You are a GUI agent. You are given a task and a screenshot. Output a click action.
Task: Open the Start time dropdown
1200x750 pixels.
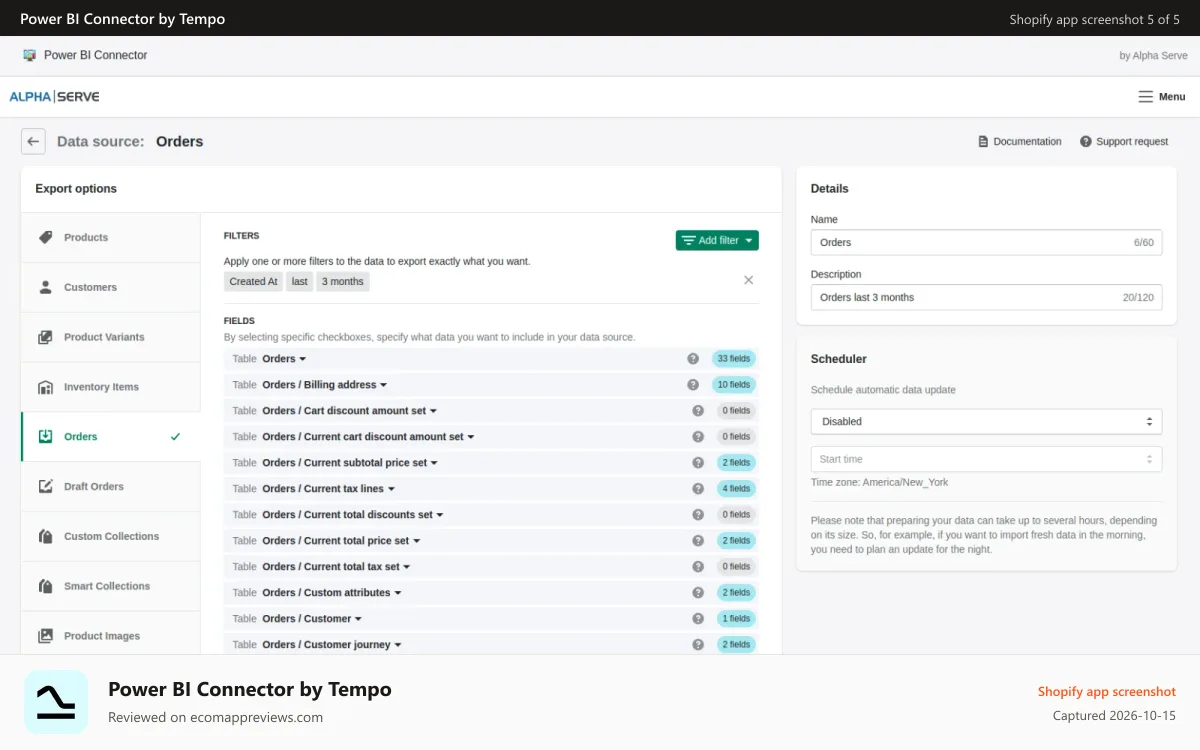[986, 460]
